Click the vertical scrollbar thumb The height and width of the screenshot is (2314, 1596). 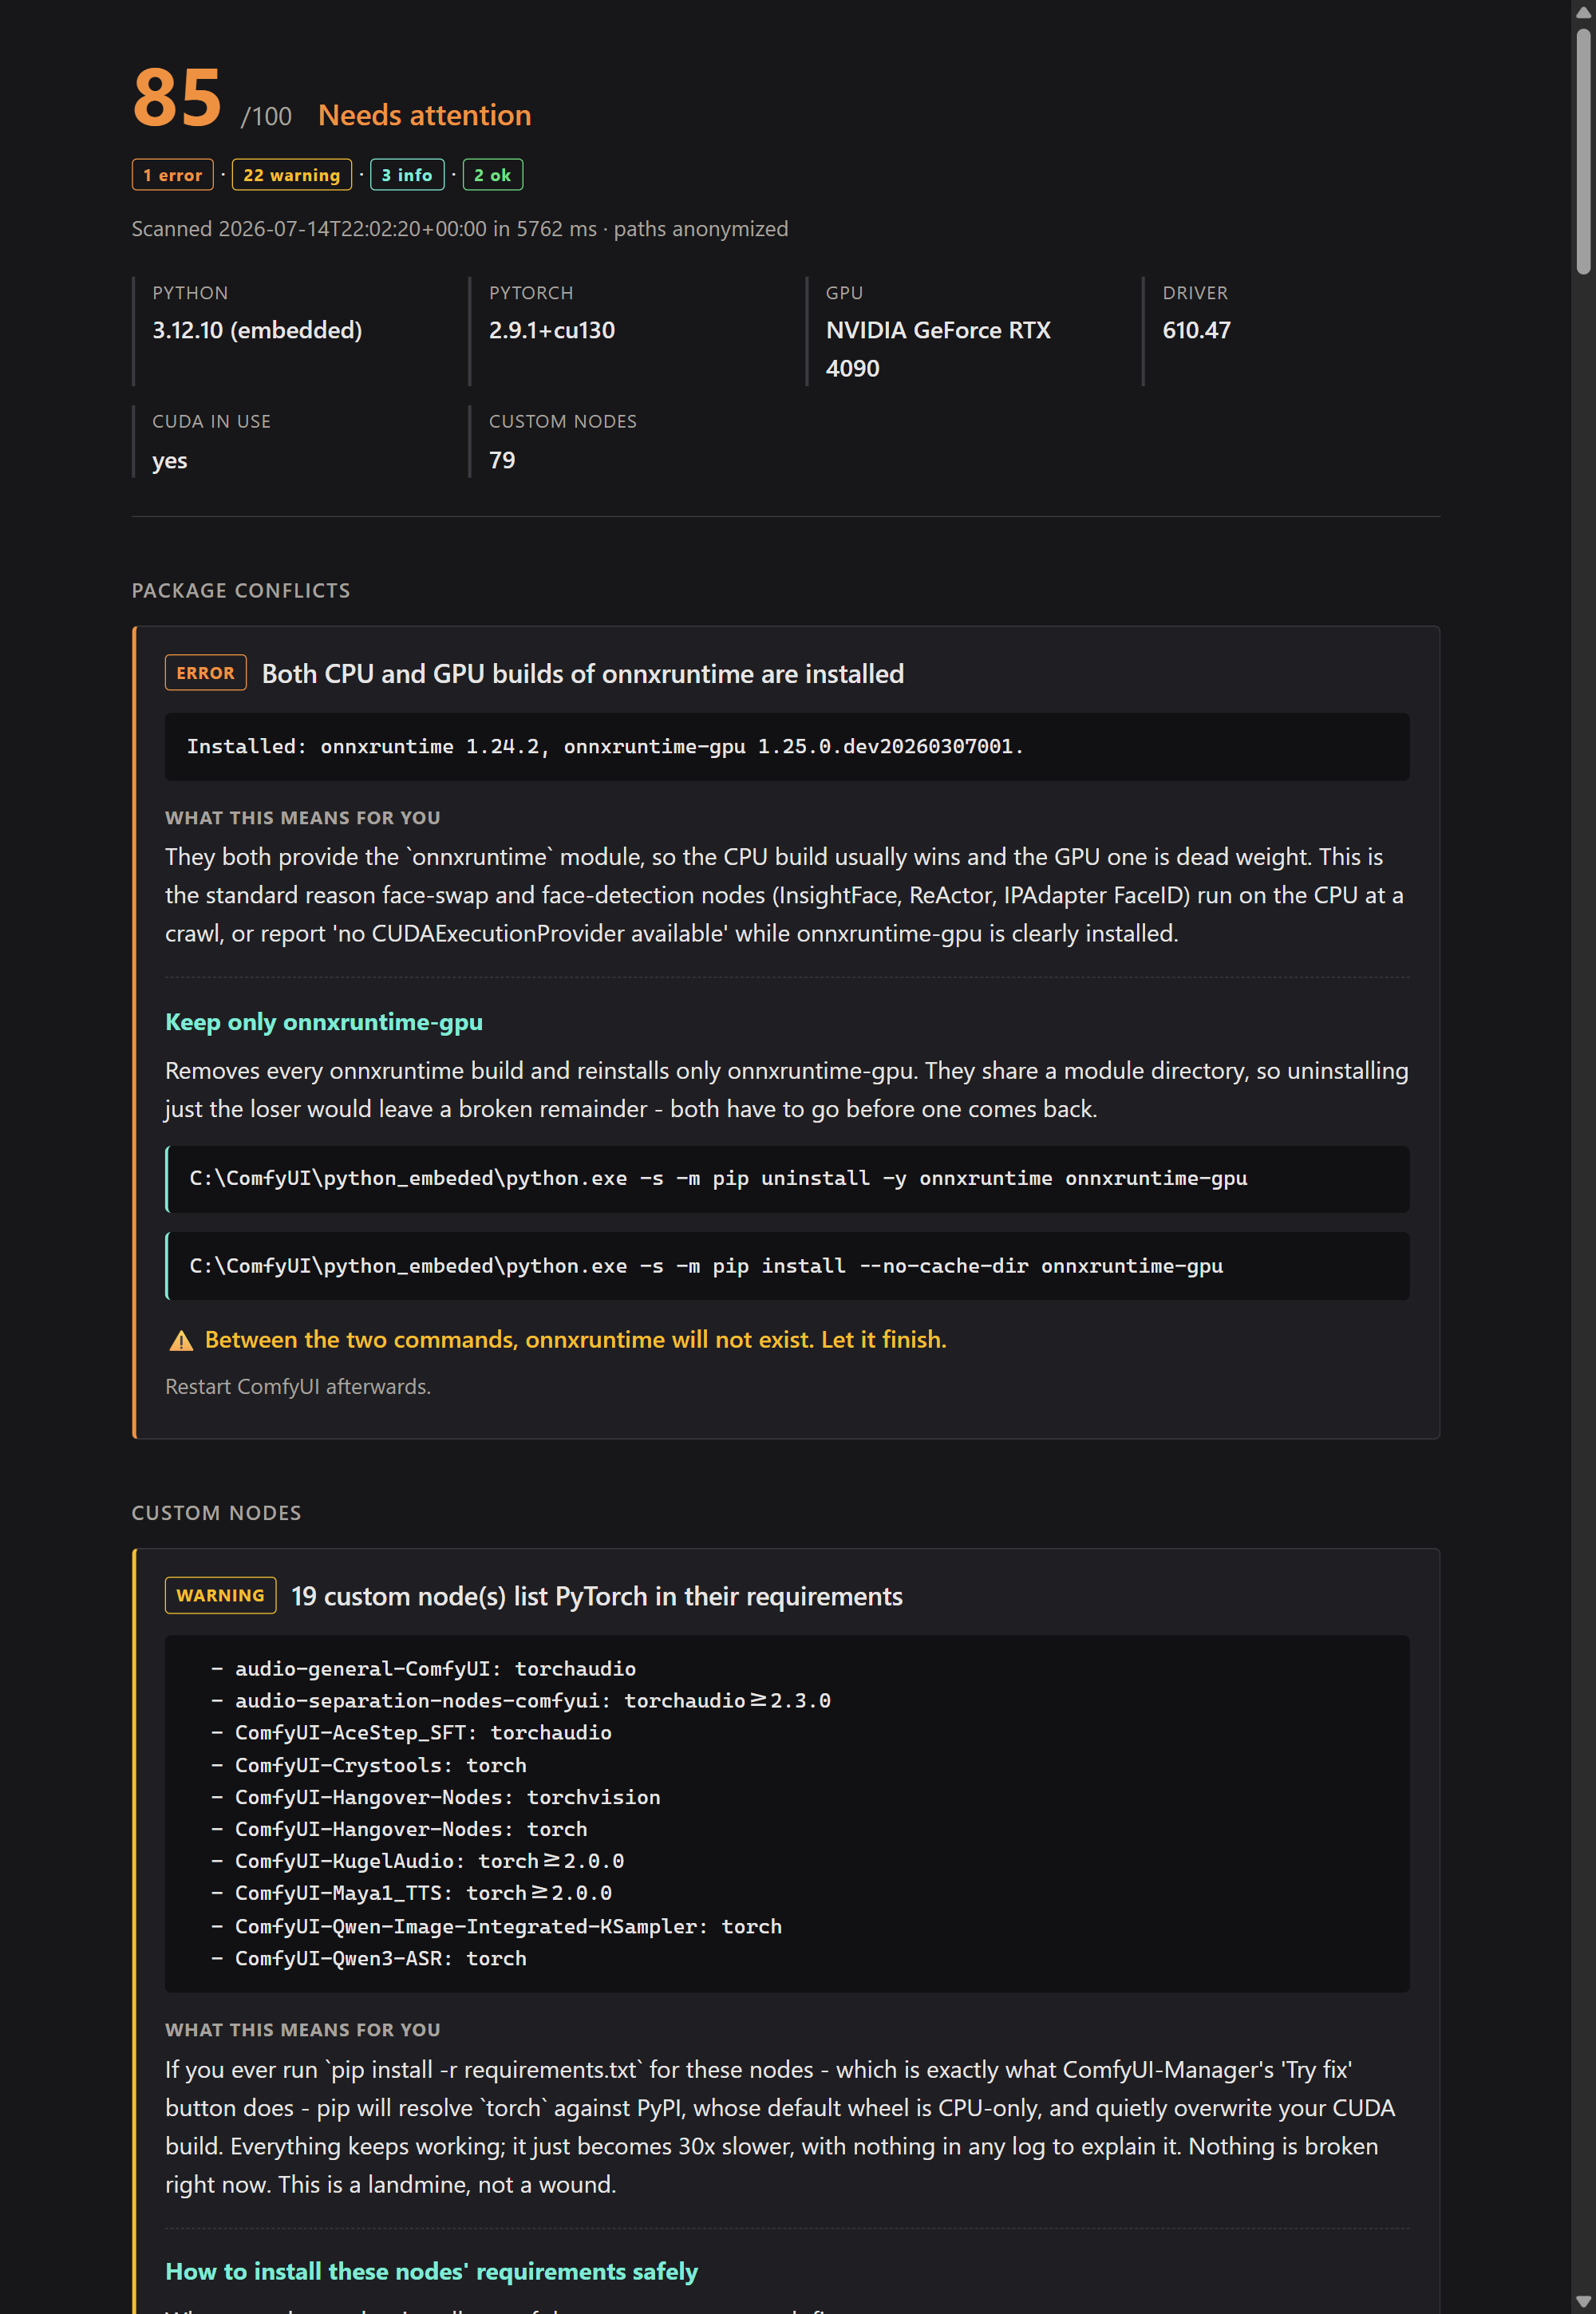1583,151
